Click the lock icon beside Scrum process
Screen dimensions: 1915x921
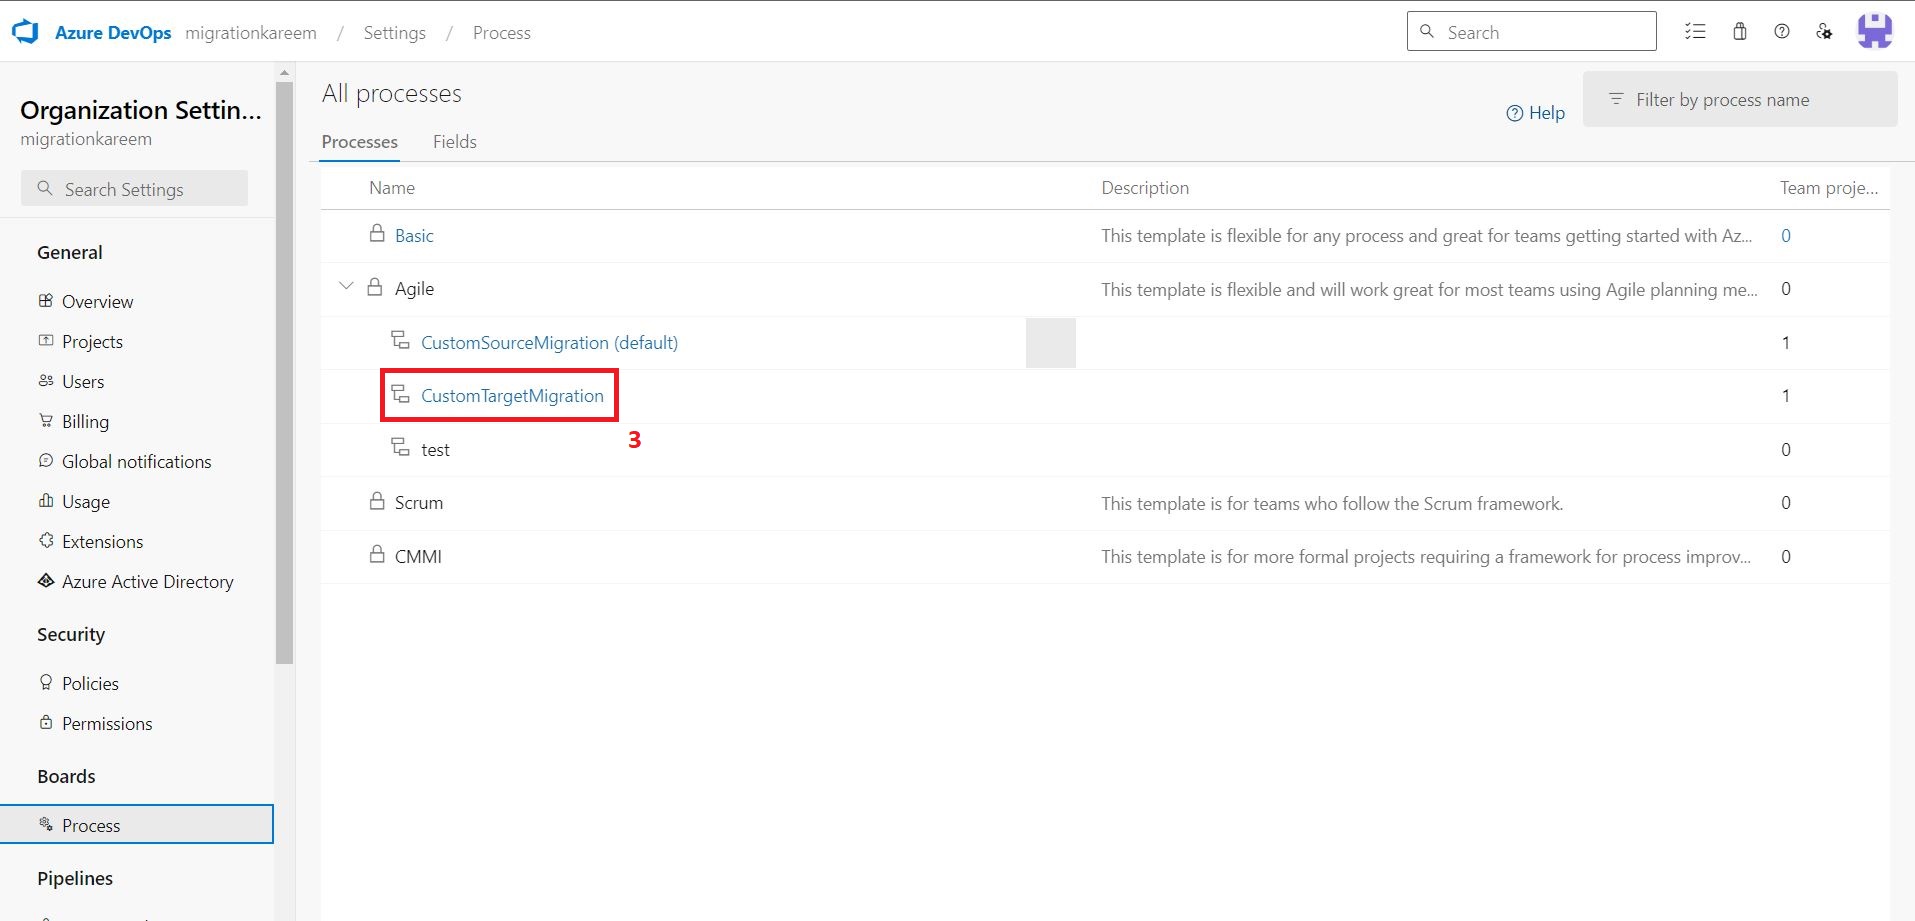pos(377,500)
